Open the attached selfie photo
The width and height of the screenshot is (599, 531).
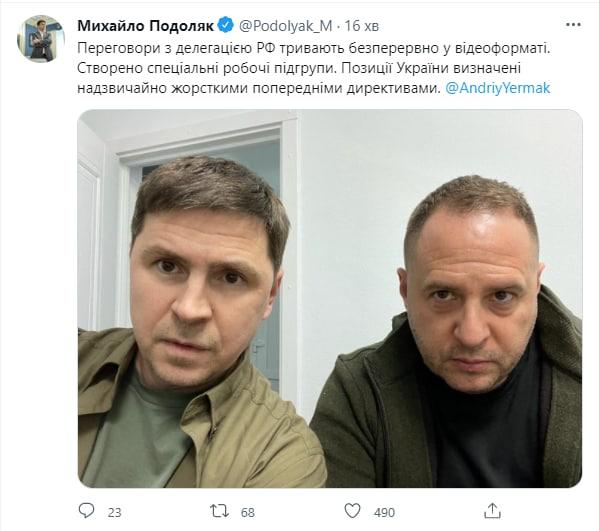[330, 298]
